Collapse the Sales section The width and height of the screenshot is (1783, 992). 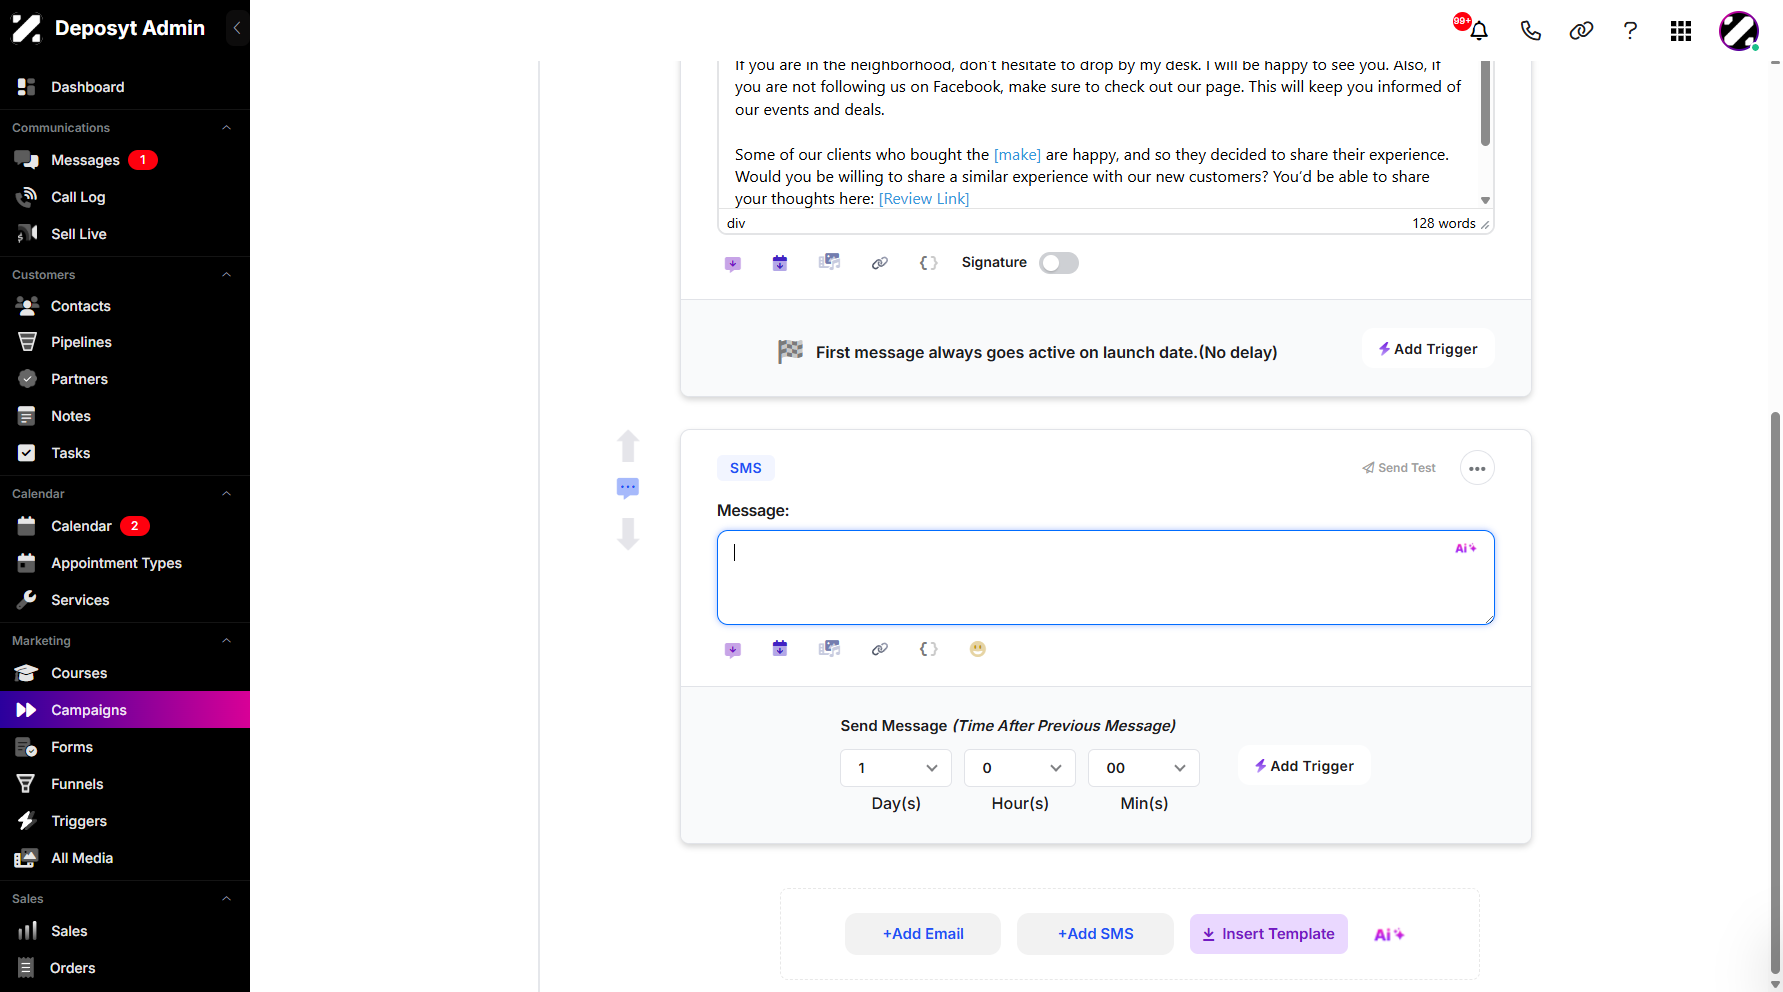point(226,899)
